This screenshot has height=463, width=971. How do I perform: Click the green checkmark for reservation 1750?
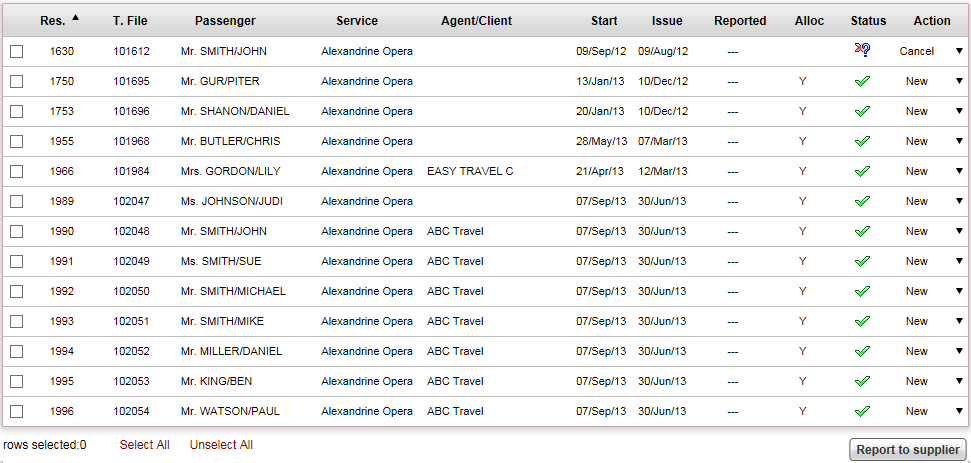(x=862, y=82)
